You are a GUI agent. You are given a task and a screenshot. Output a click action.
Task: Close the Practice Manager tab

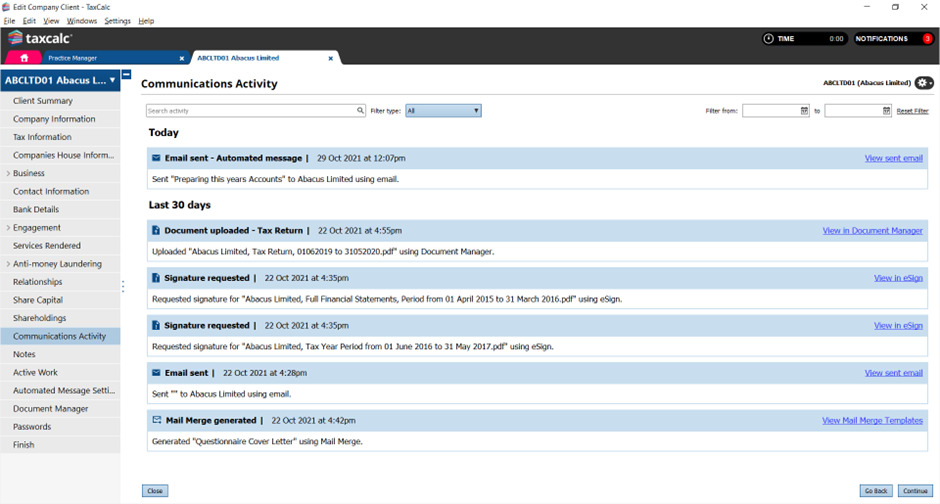pyautogui.click(x=181, y=58)
